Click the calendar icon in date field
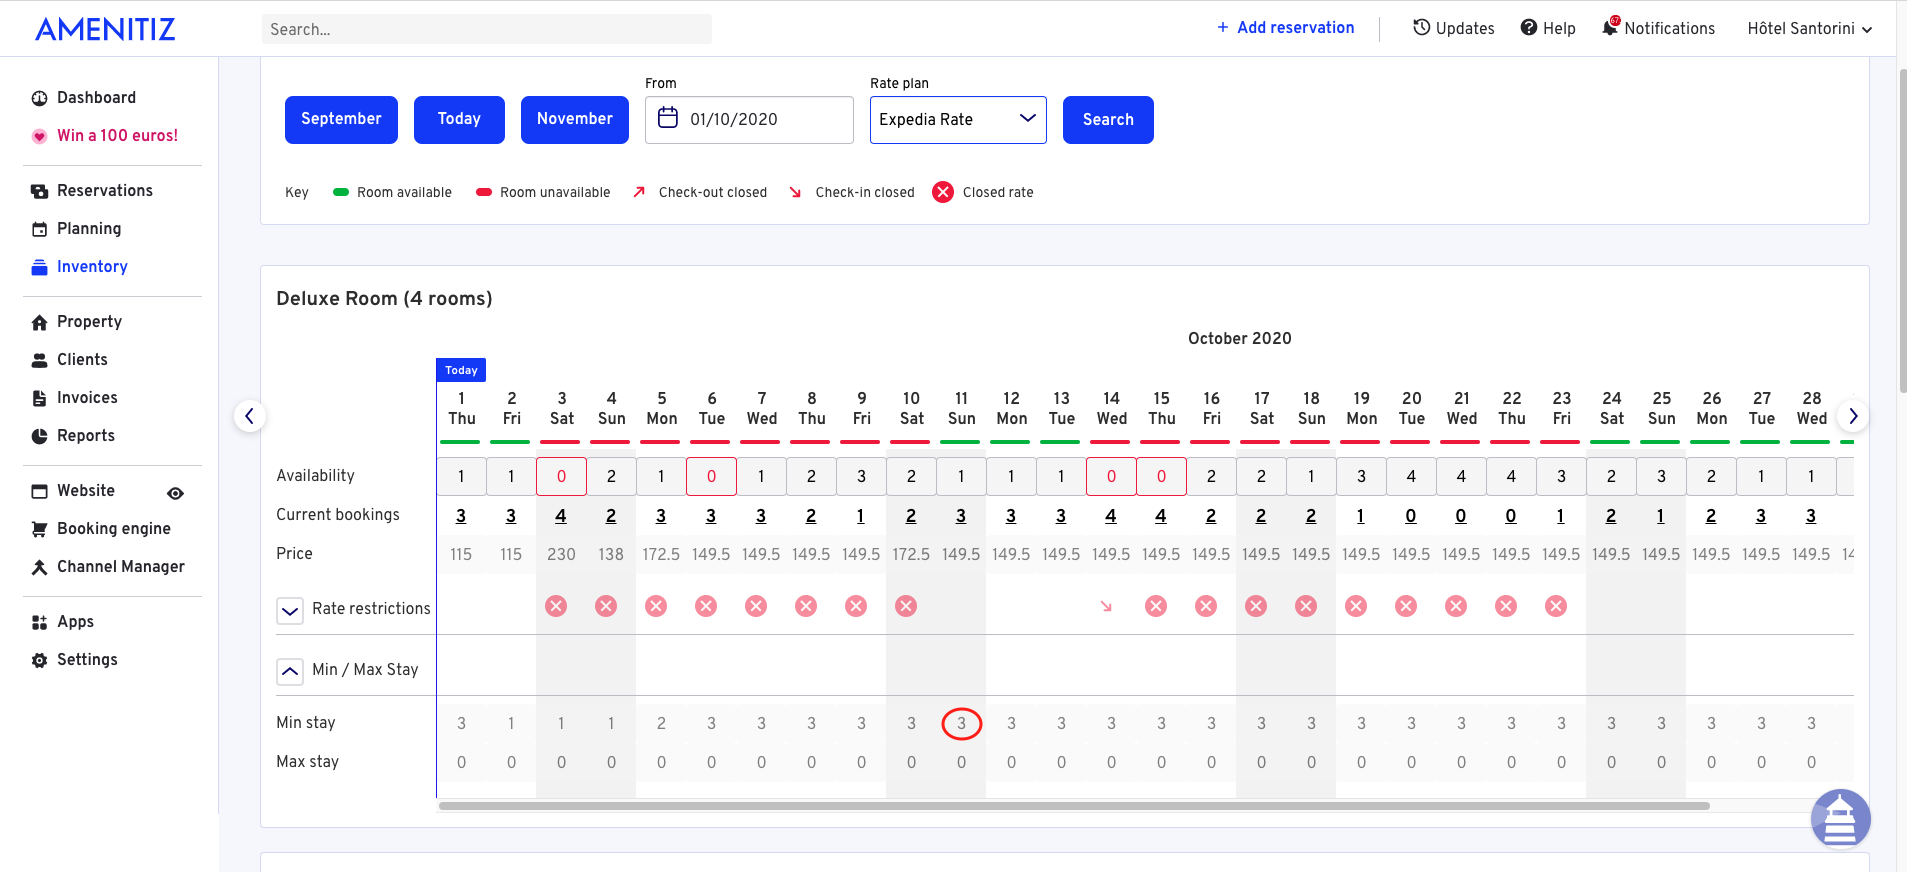 point(668,118)
